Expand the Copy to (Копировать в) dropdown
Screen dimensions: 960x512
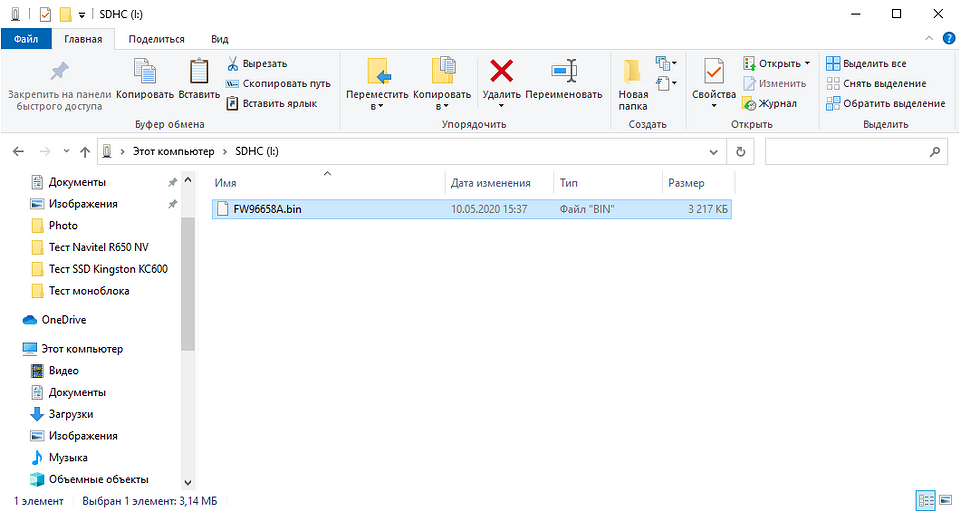coord(441,106)
